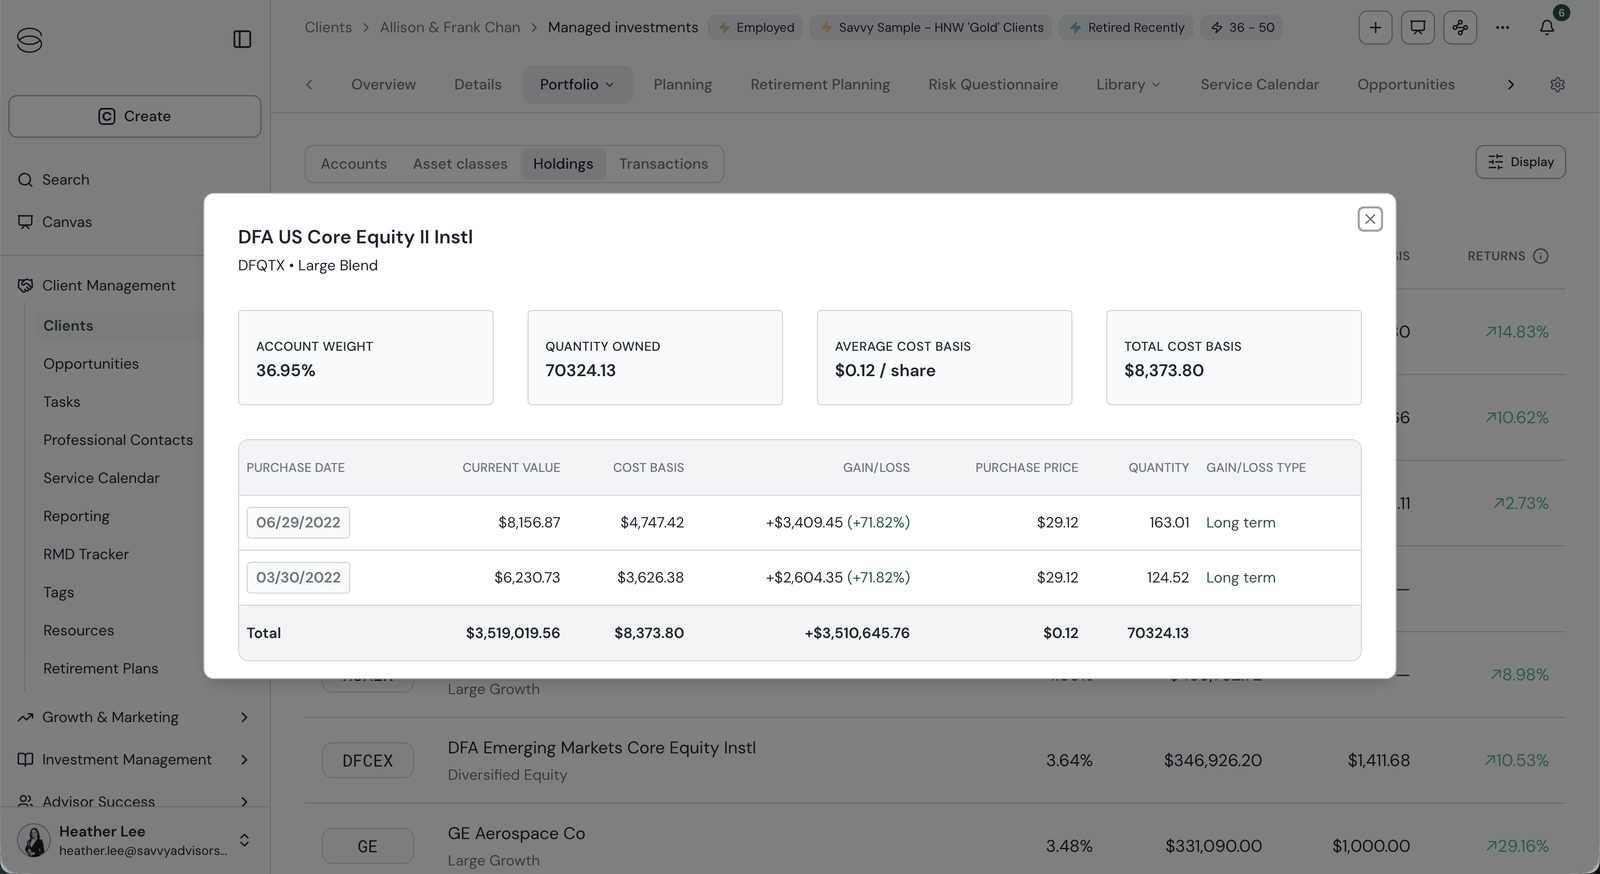The height and width of the screenshot is (874, 1600).
Task: Click the 06/29/2022 purchase date field
Action: click(x=298, y=523)
